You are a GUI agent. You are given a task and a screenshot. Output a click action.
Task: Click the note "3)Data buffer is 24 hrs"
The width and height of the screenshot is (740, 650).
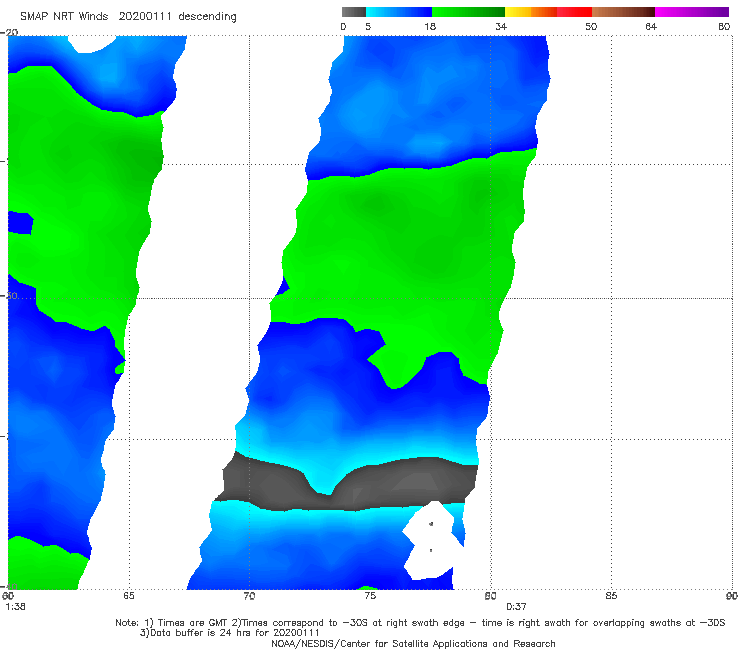click(x=229, y=633)
